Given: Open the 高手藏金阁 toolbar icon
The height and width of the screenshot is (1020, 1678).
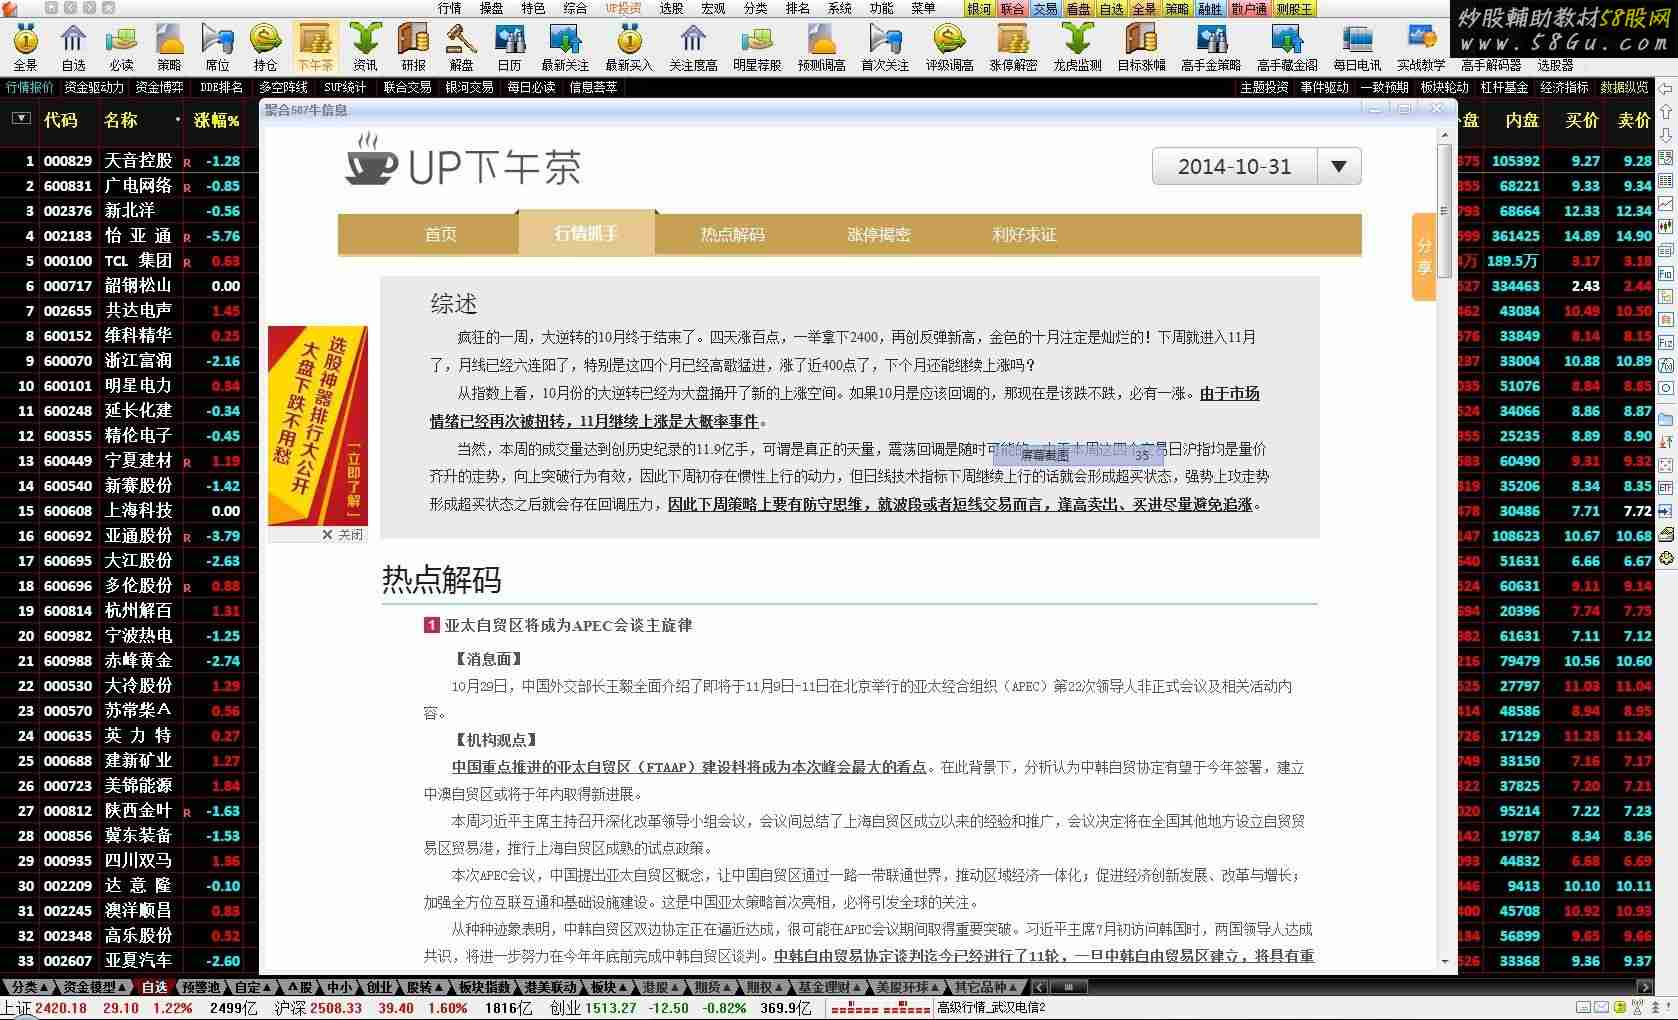Looking at the screenshot, I should coord(1287,47).
